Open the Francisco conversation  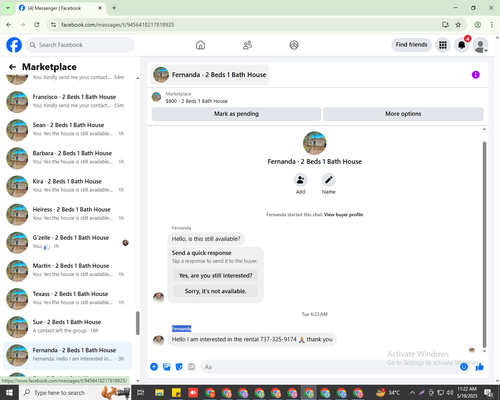[x=67, y=101]
